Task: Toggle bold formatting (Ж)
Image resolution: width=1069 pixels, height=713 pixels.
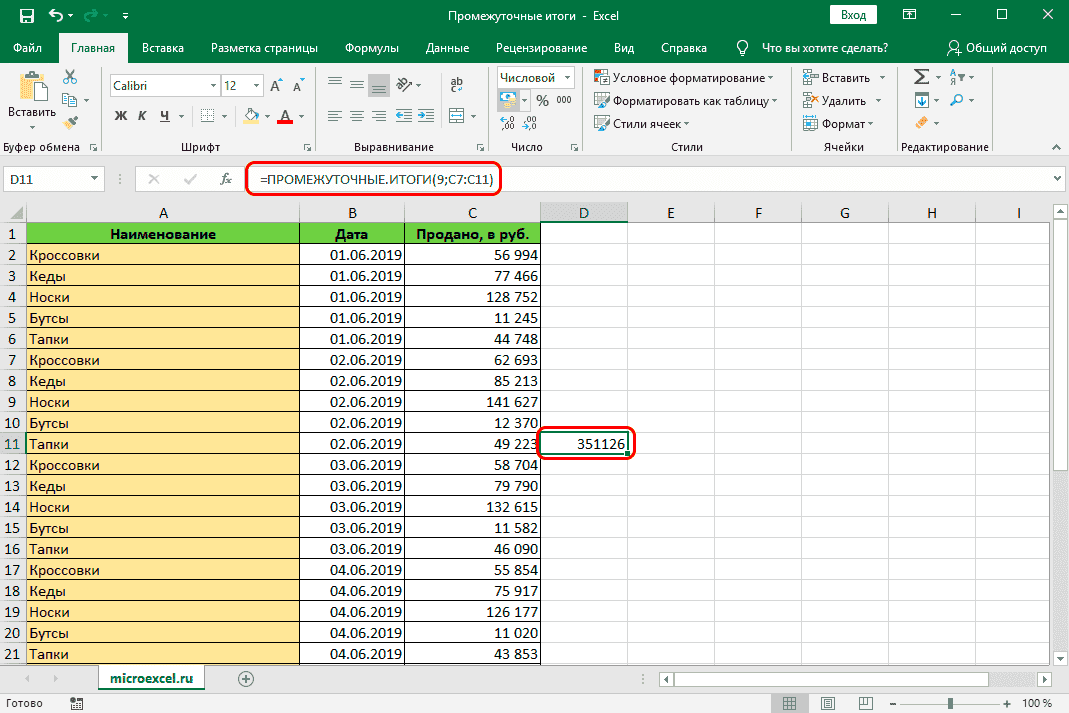Action: click(x=121, y=115)
